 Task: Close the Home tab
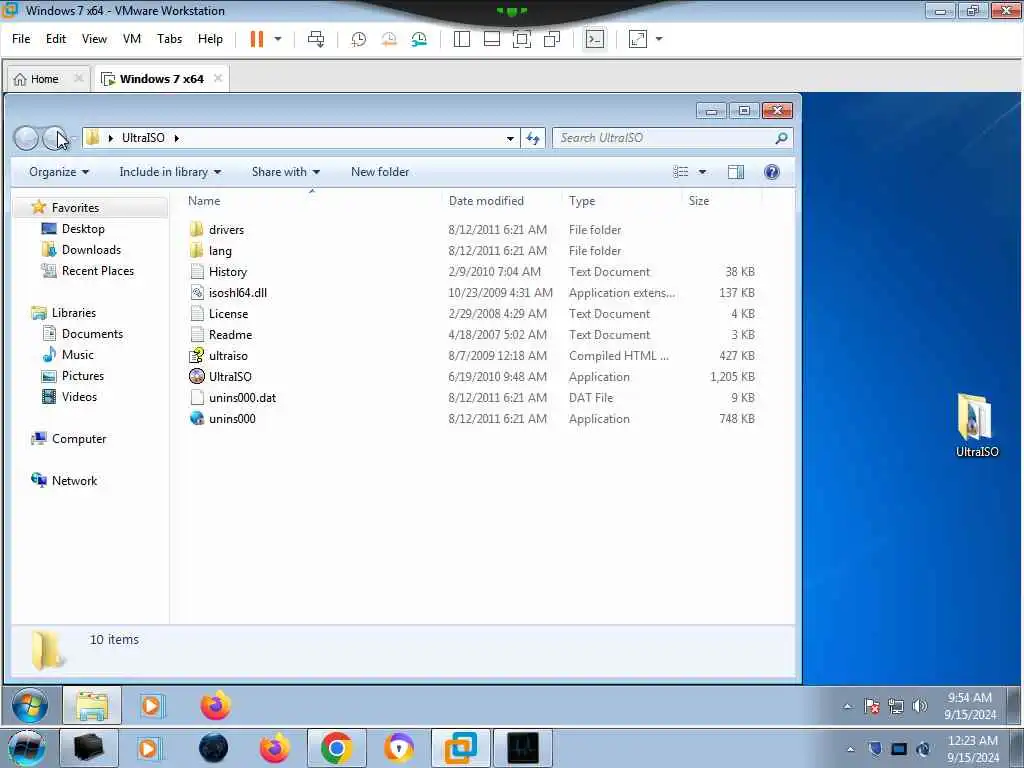[78, 78]
